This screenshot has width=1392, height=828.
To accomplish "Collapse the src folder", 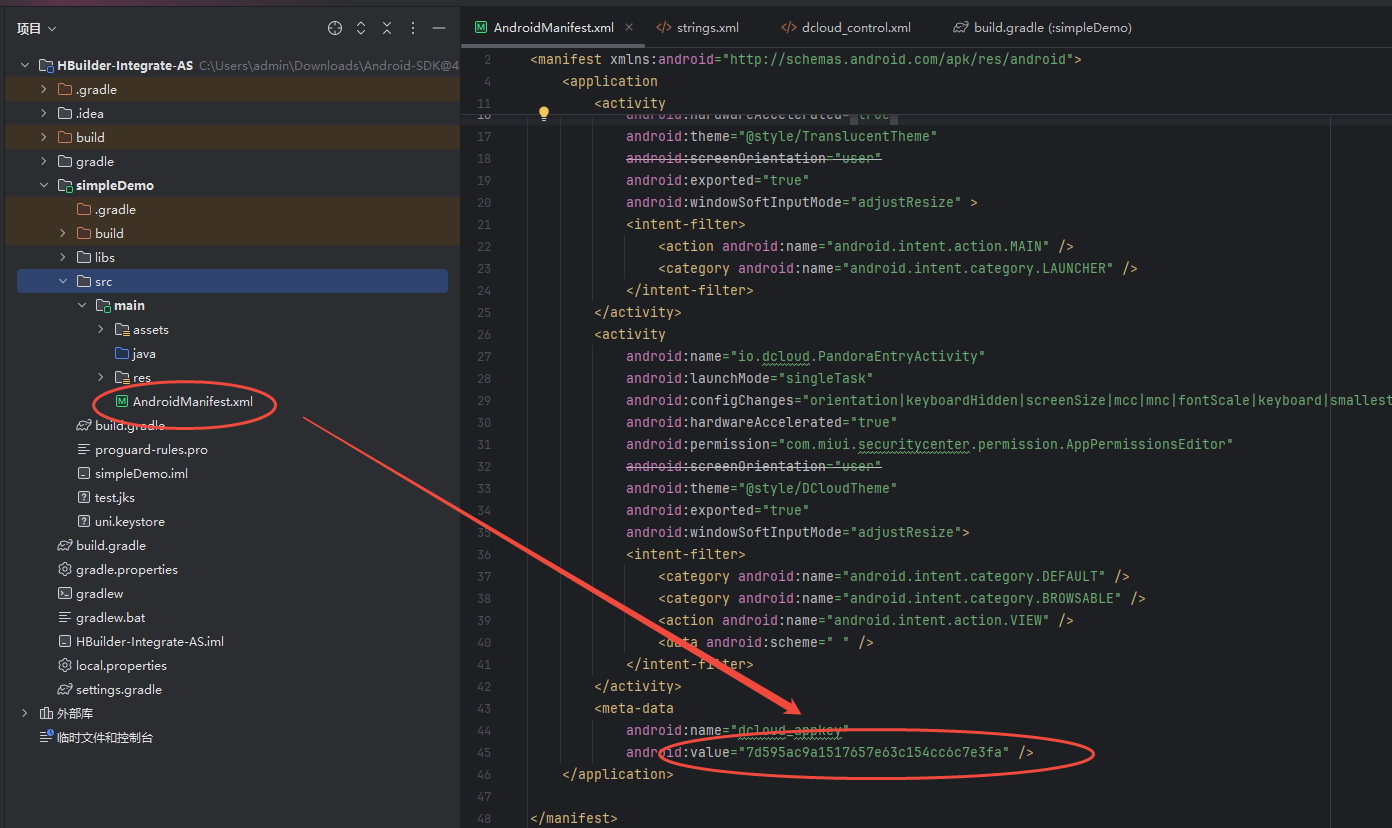I will click(x=62, y=281).
